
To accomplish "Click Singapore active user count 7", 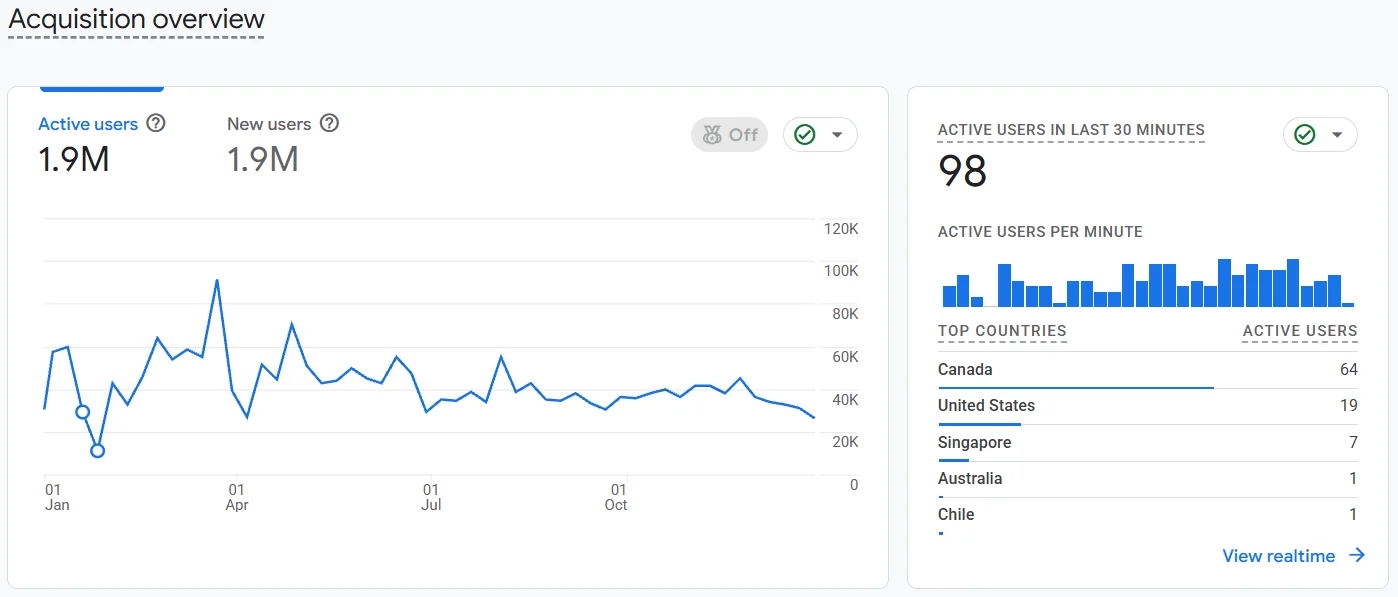I will pos(1353,443).
